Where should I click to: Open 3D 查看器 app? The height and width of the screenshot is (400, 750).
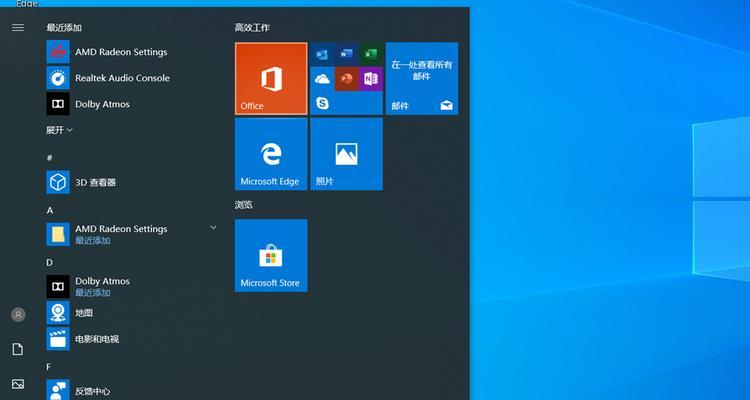coord(132,182)
